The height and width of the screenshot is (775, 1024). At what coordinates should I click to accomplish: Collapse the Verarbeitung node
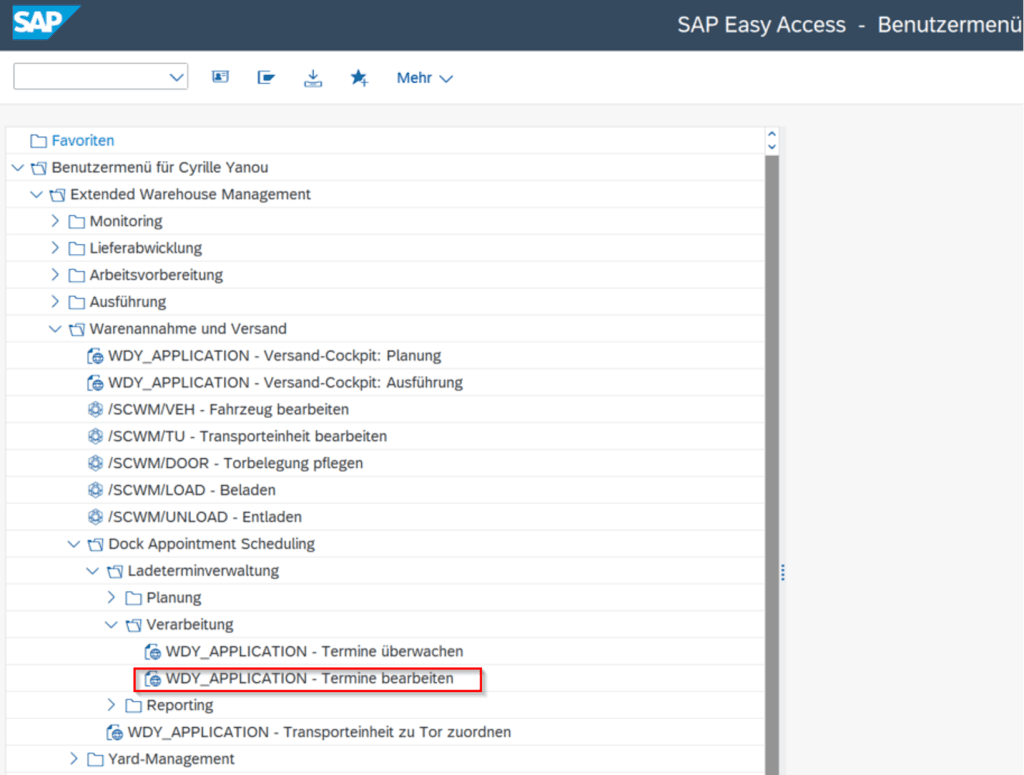tap(112, 625)
